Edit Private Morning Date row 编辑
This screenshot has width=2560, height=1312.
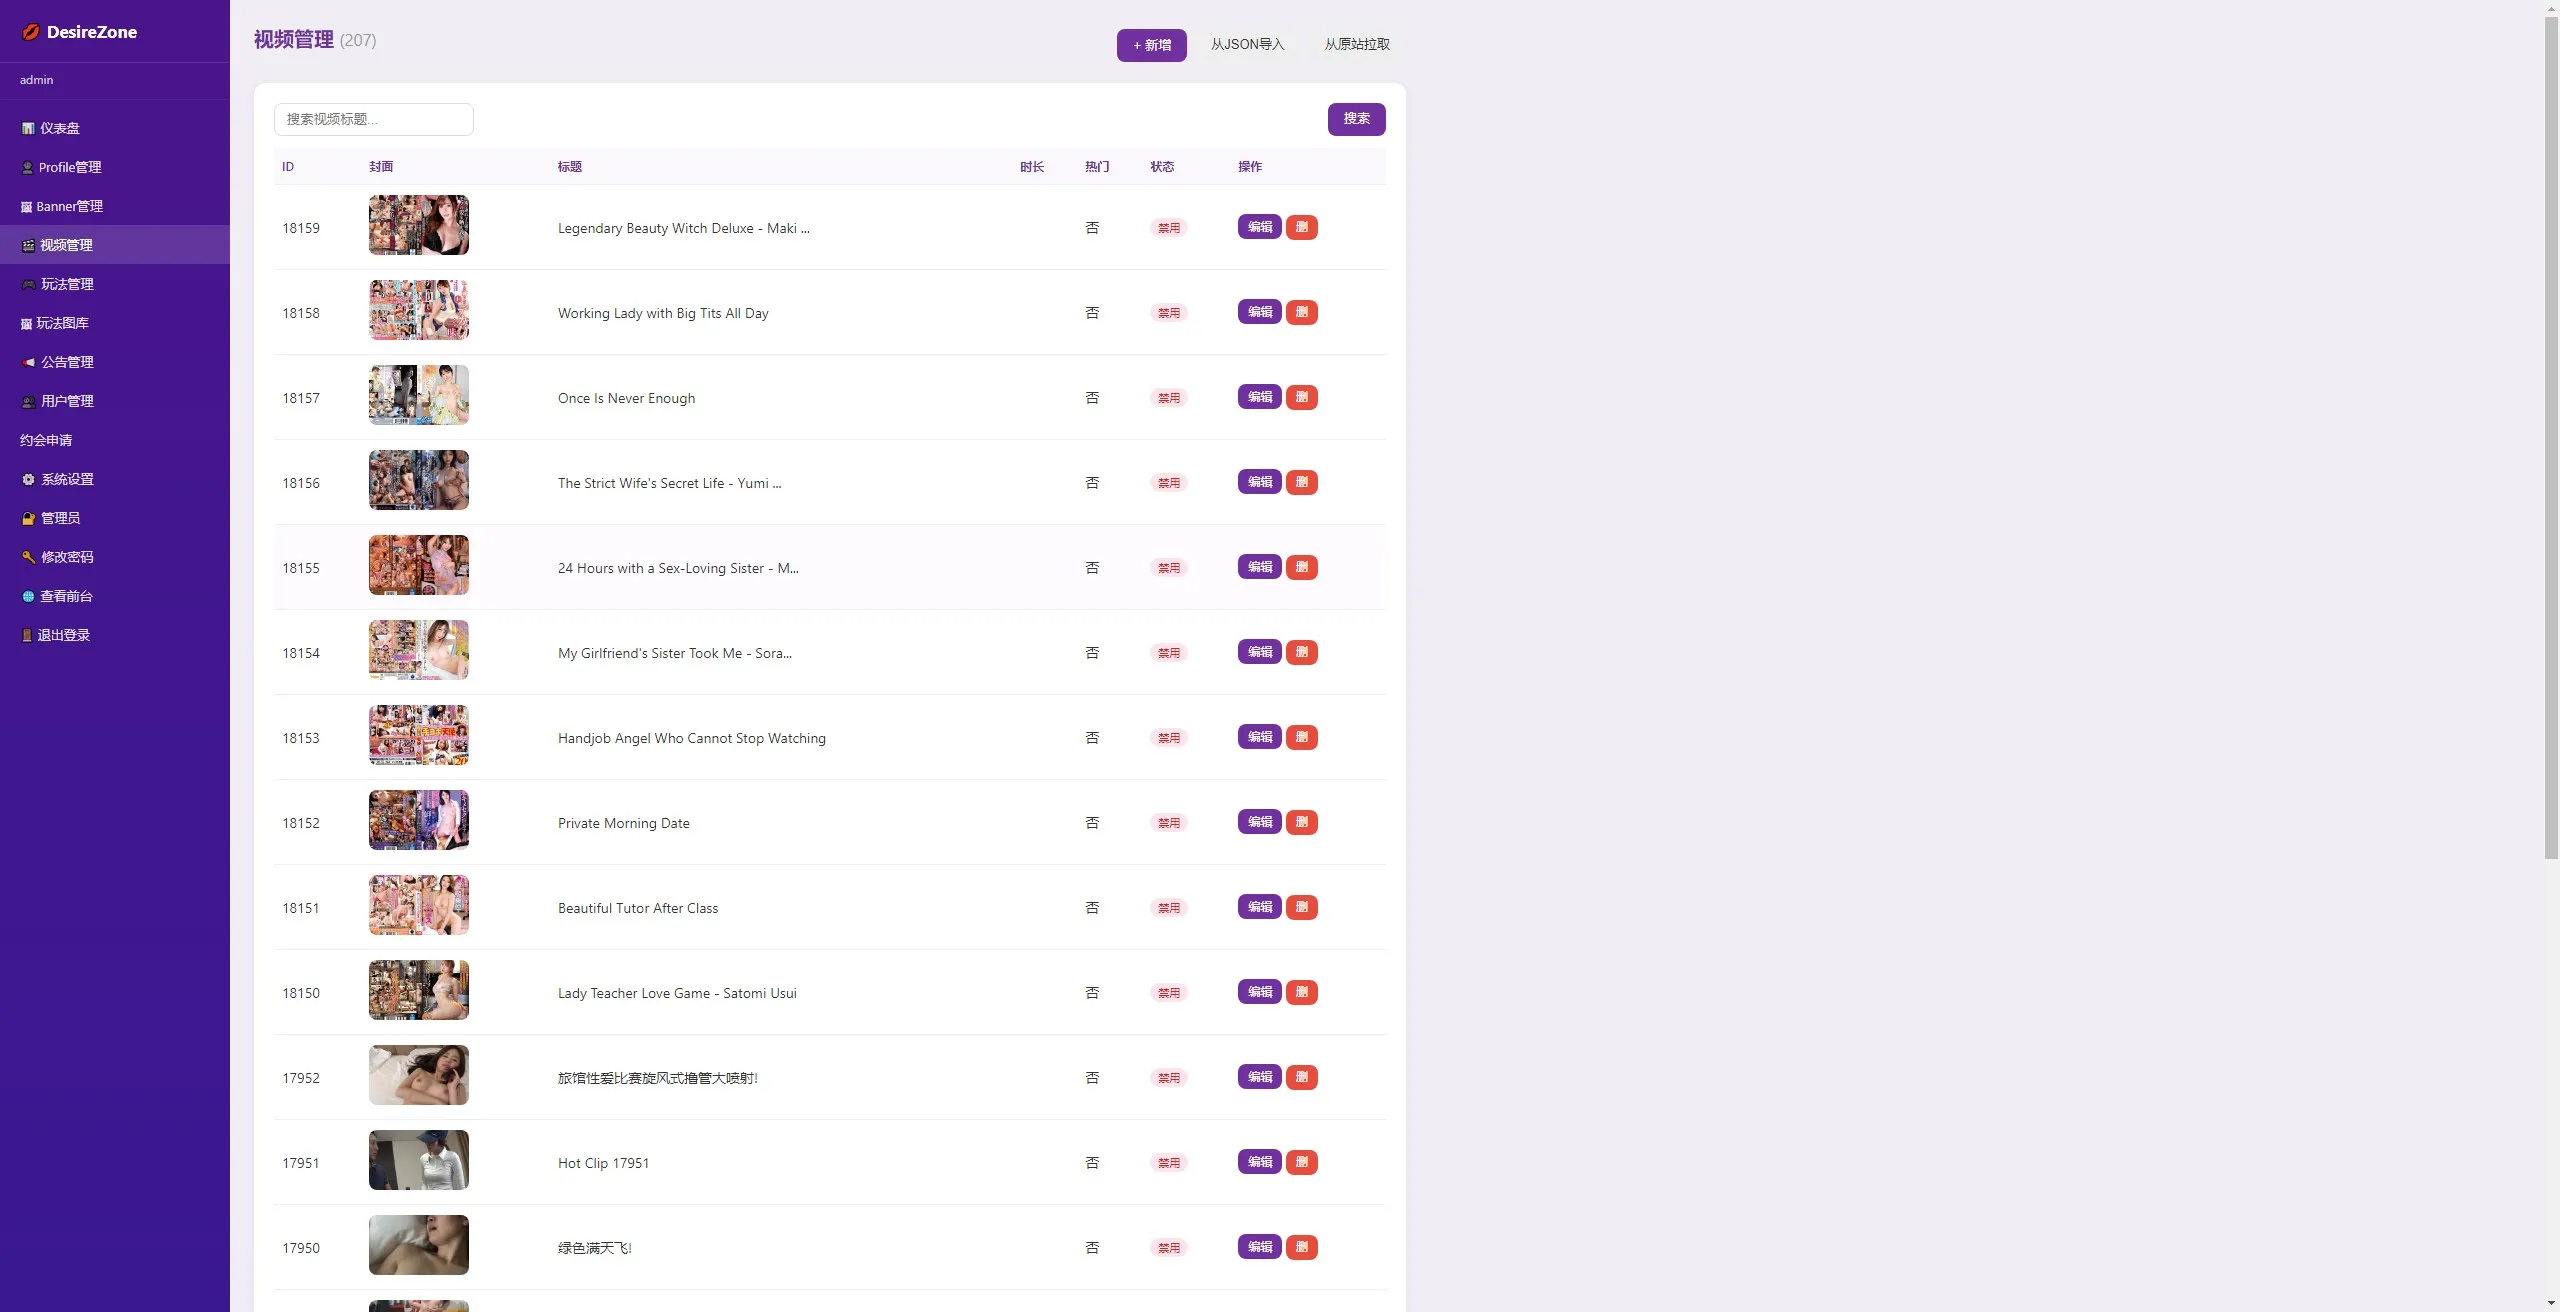click(1259, 822)
